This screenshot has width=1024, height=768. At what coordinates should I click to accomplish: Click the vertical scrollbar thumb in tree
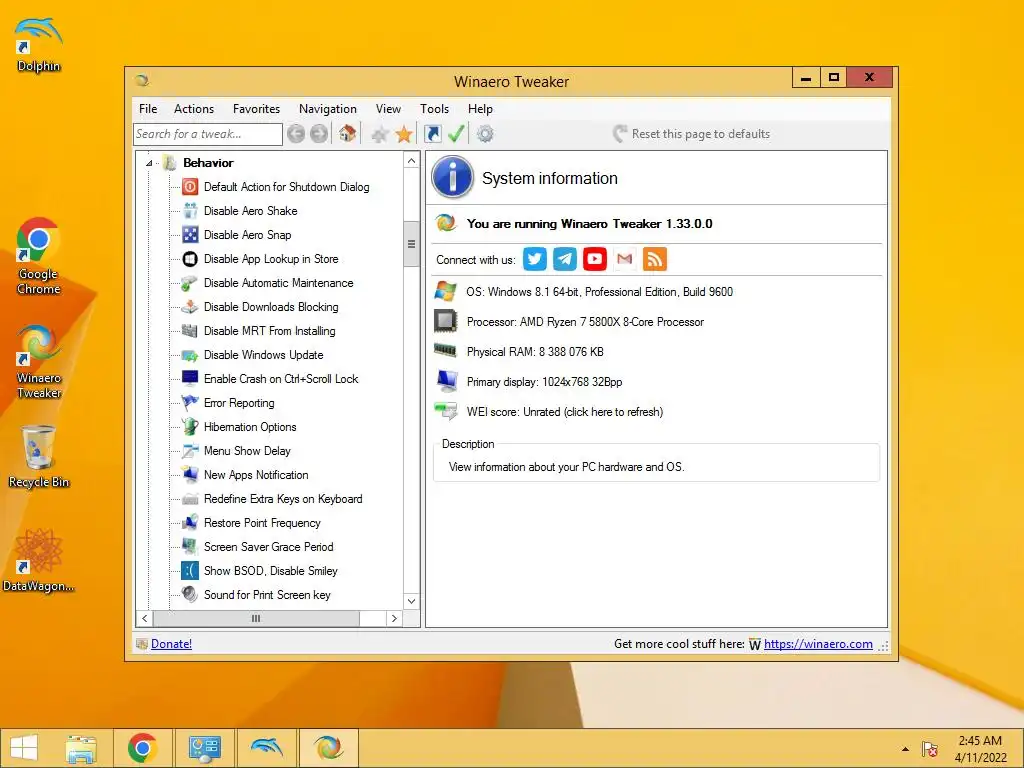[x=411, y=244]
